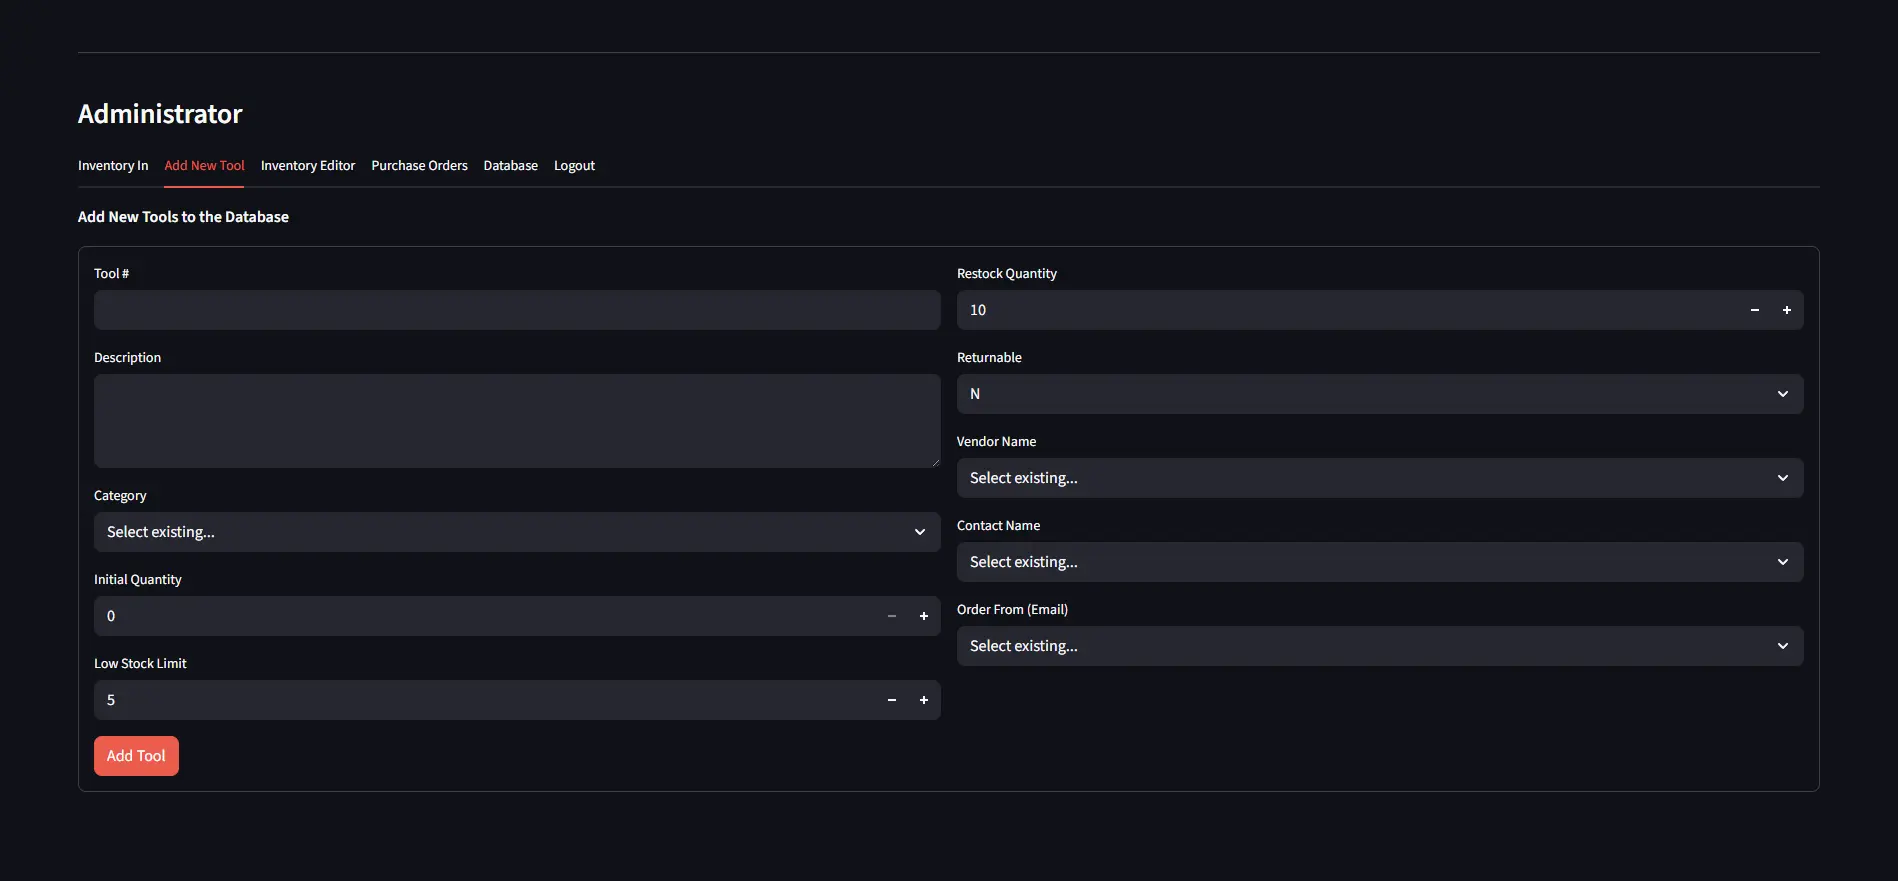This screenshot has width=1898, height=881.
Task: Expand the Order From (Email) dropdown
Action: click(x=1379, y=646)
